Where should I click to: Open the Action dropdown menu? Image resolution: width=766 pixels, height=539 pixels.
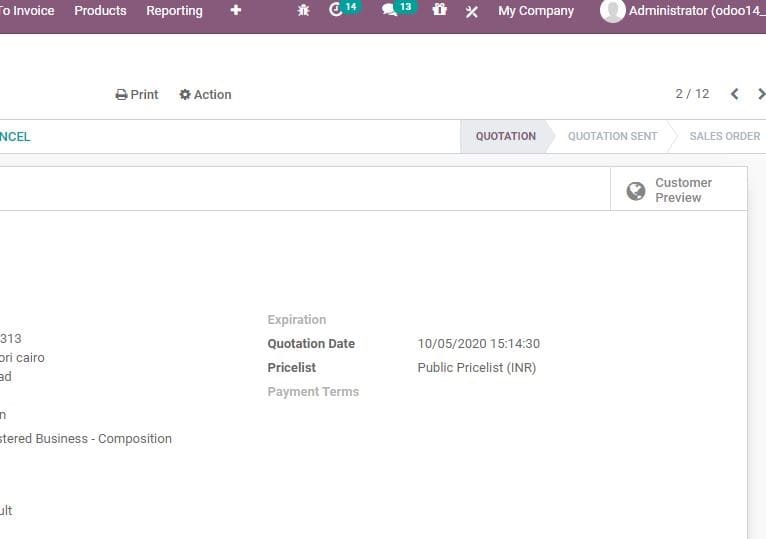(x=205, y=95)
